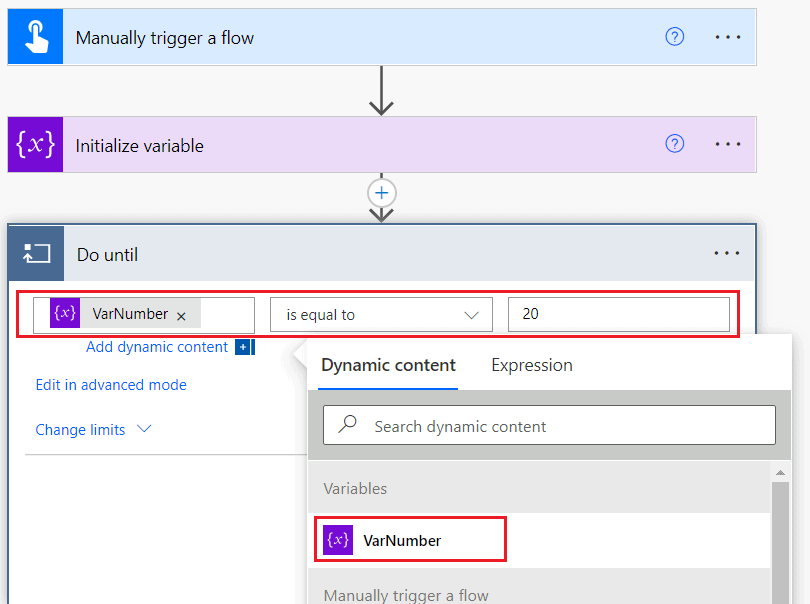This screenshot has width=810, height=604.
Task: Open the Manually trigger a flow options menu
Action: pos(728,37)
